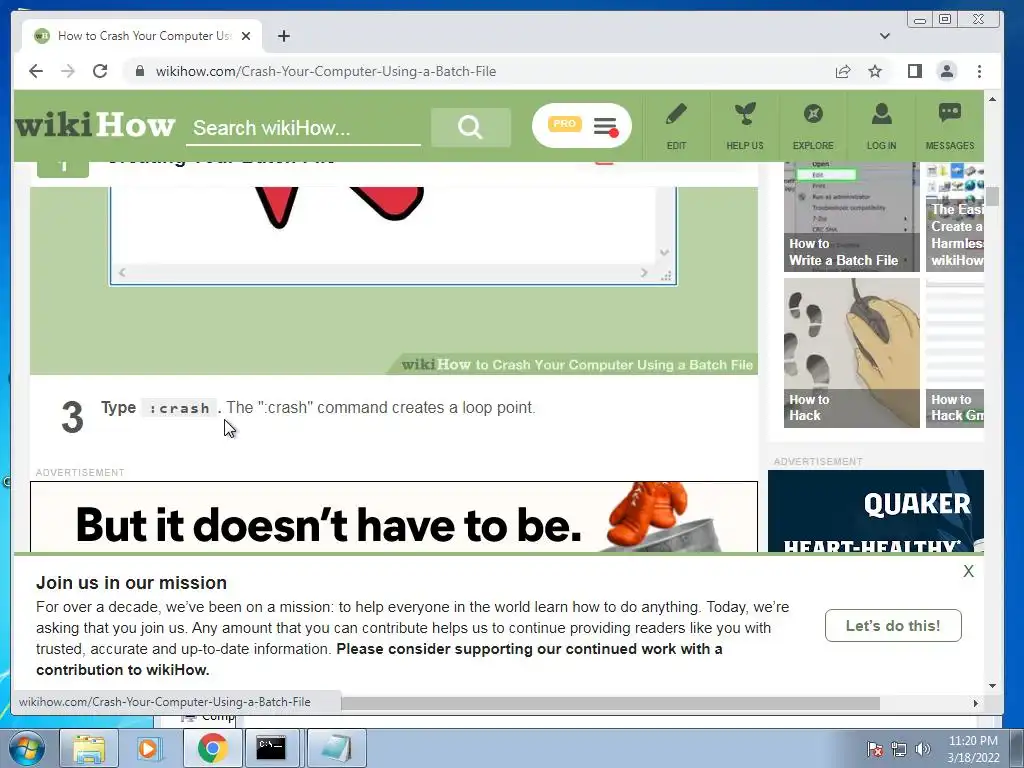Open Windows Explorer from the taskbar

[89, 748]
